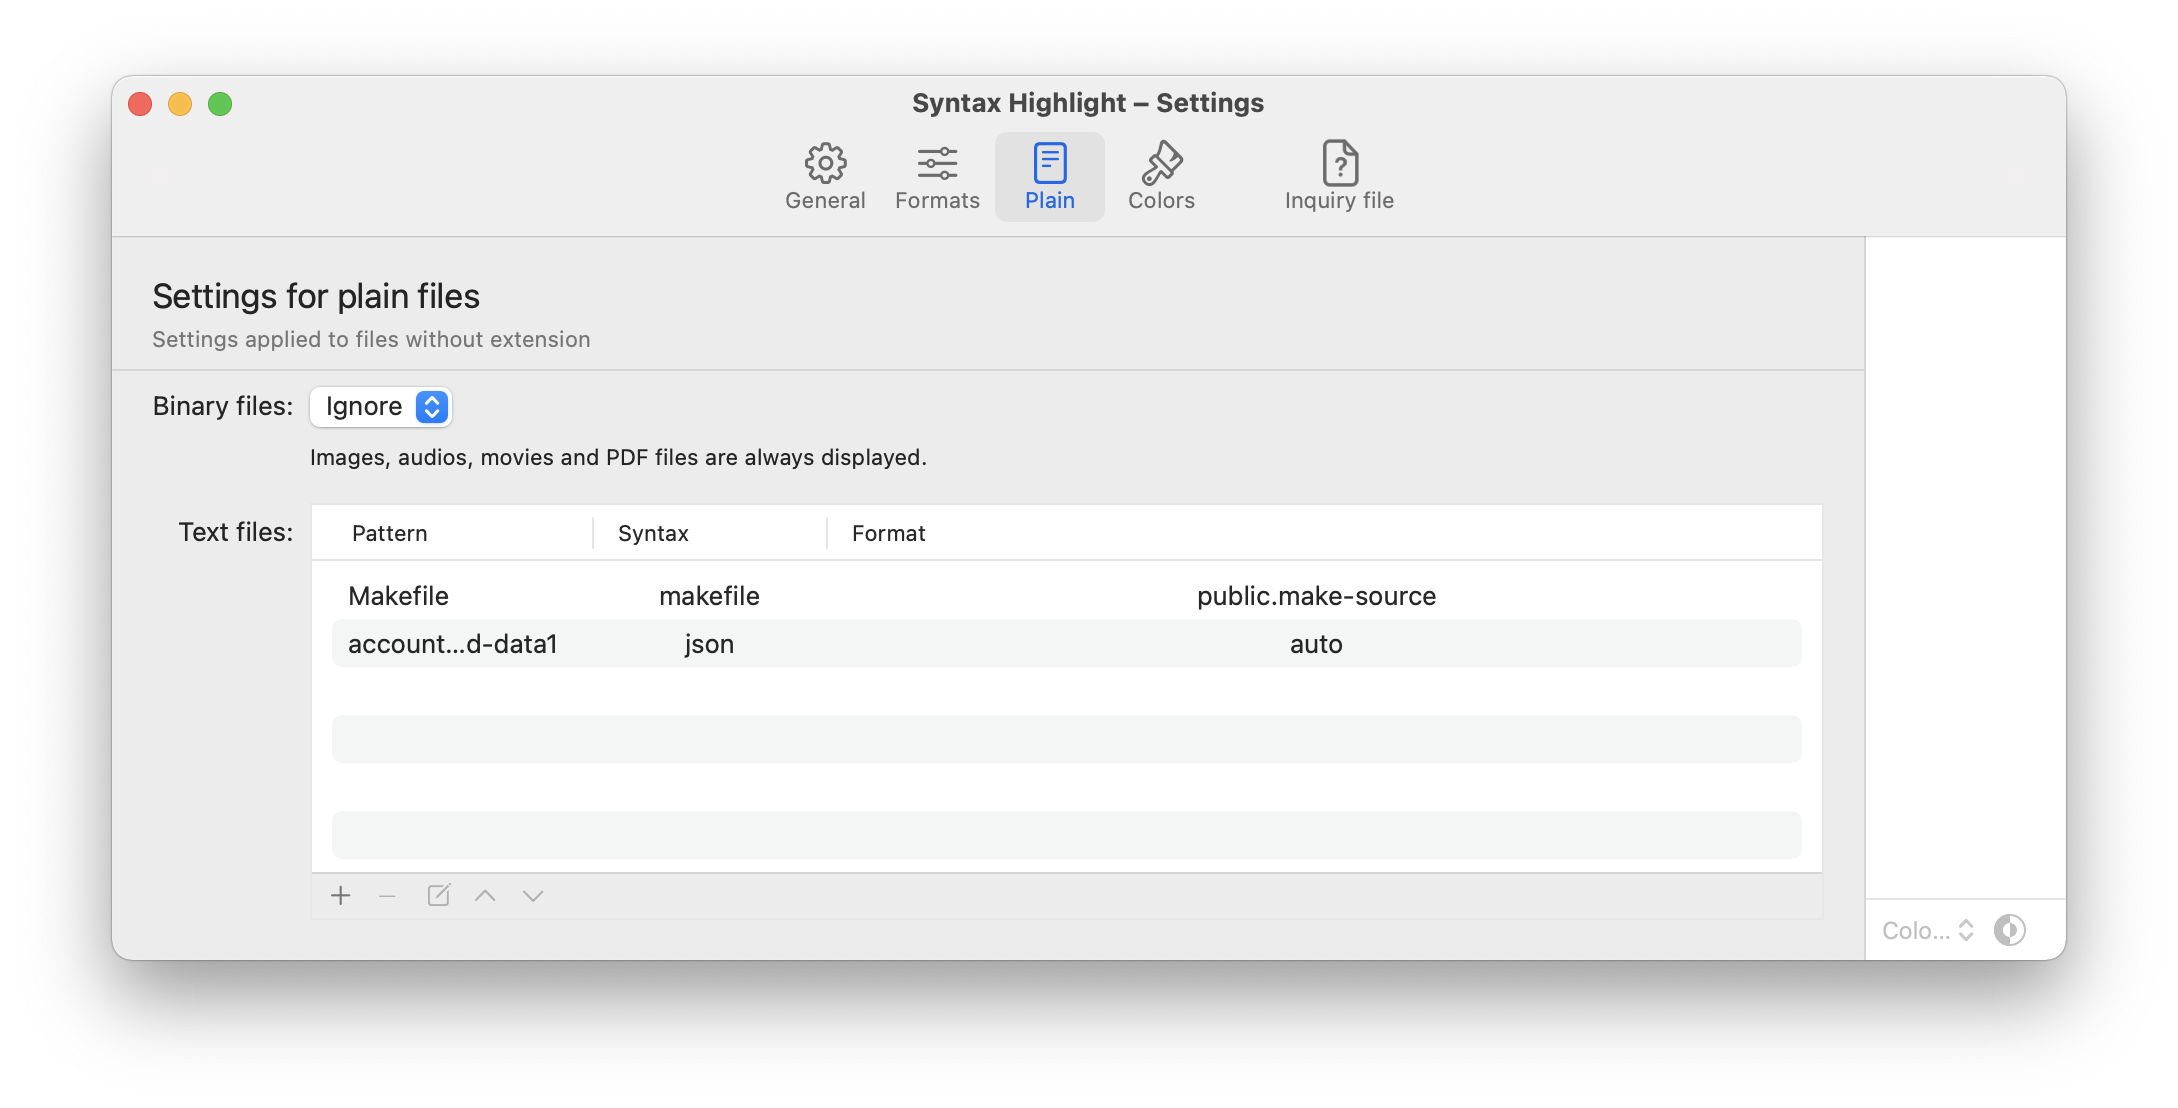This screenshot has height=1108, width=2178.
Task: Select the account...d-data1 pattern row
Action: (1068, 643)
